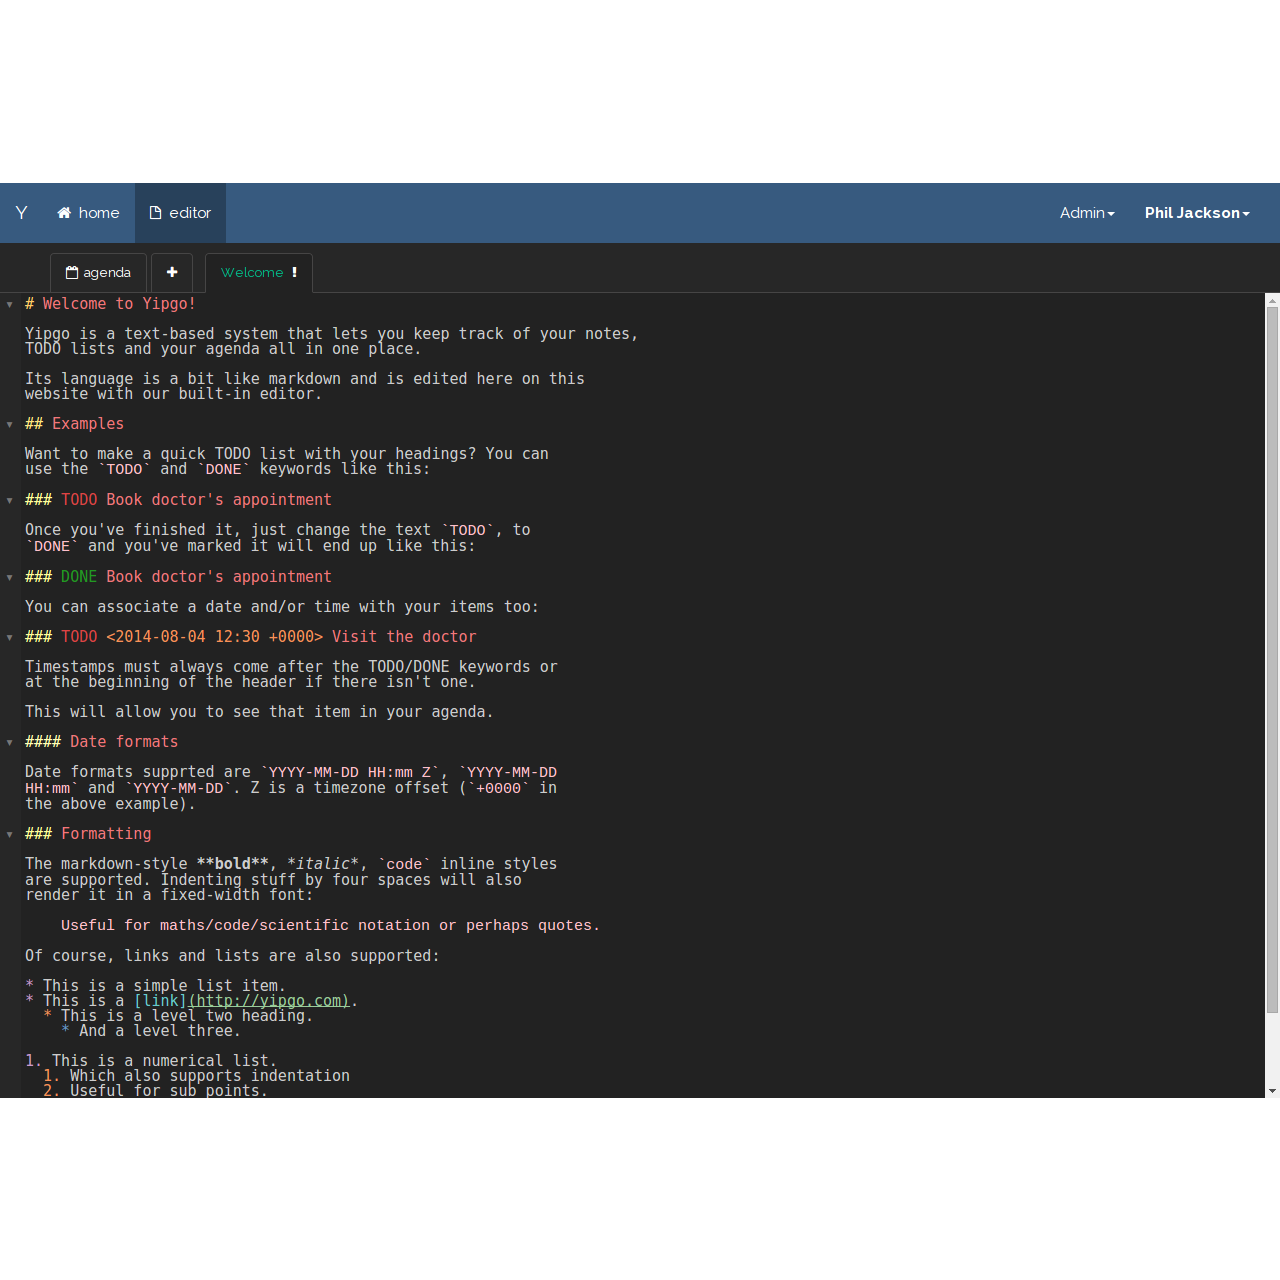The width and height of the screenshot is (1280, 1280).
Task: Click 'This will allow you to see' line
Action: (x=259, y=712)
